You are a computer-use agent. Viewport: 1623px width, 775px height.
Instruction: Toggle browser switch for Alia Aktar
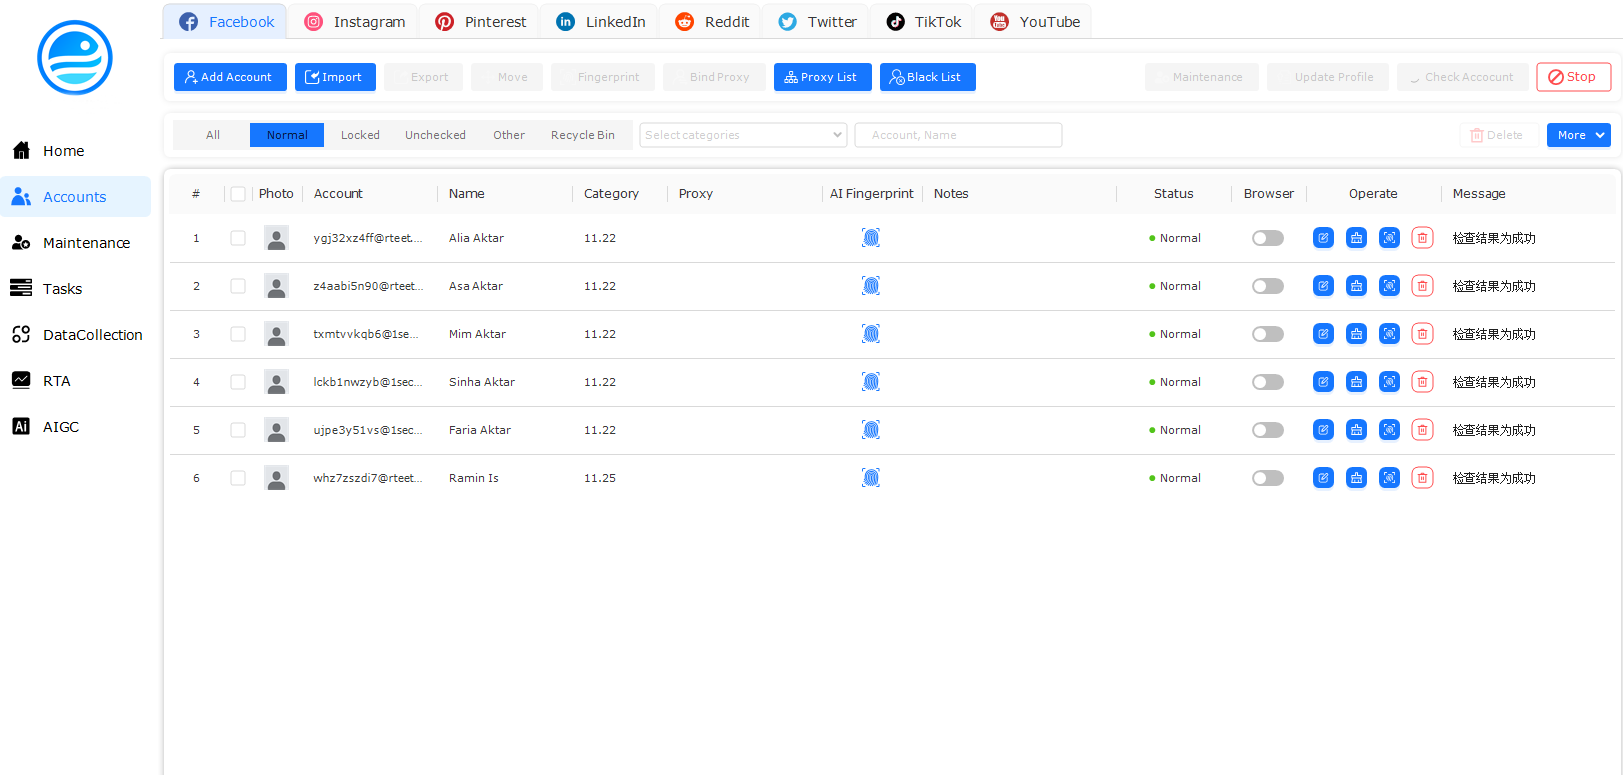pos(1268,238)
